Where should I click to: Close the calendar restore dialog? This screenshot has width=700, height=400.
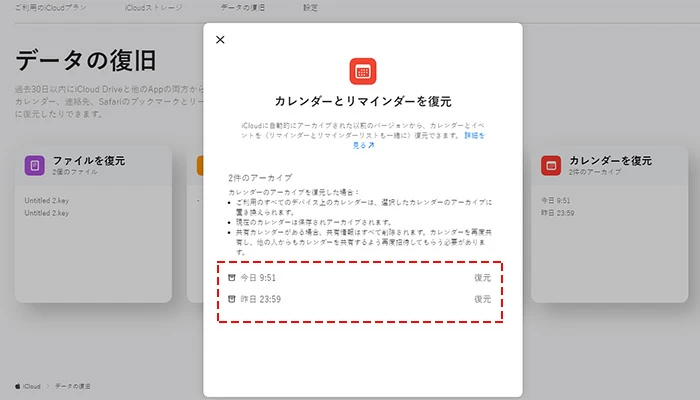pos(220,40)
